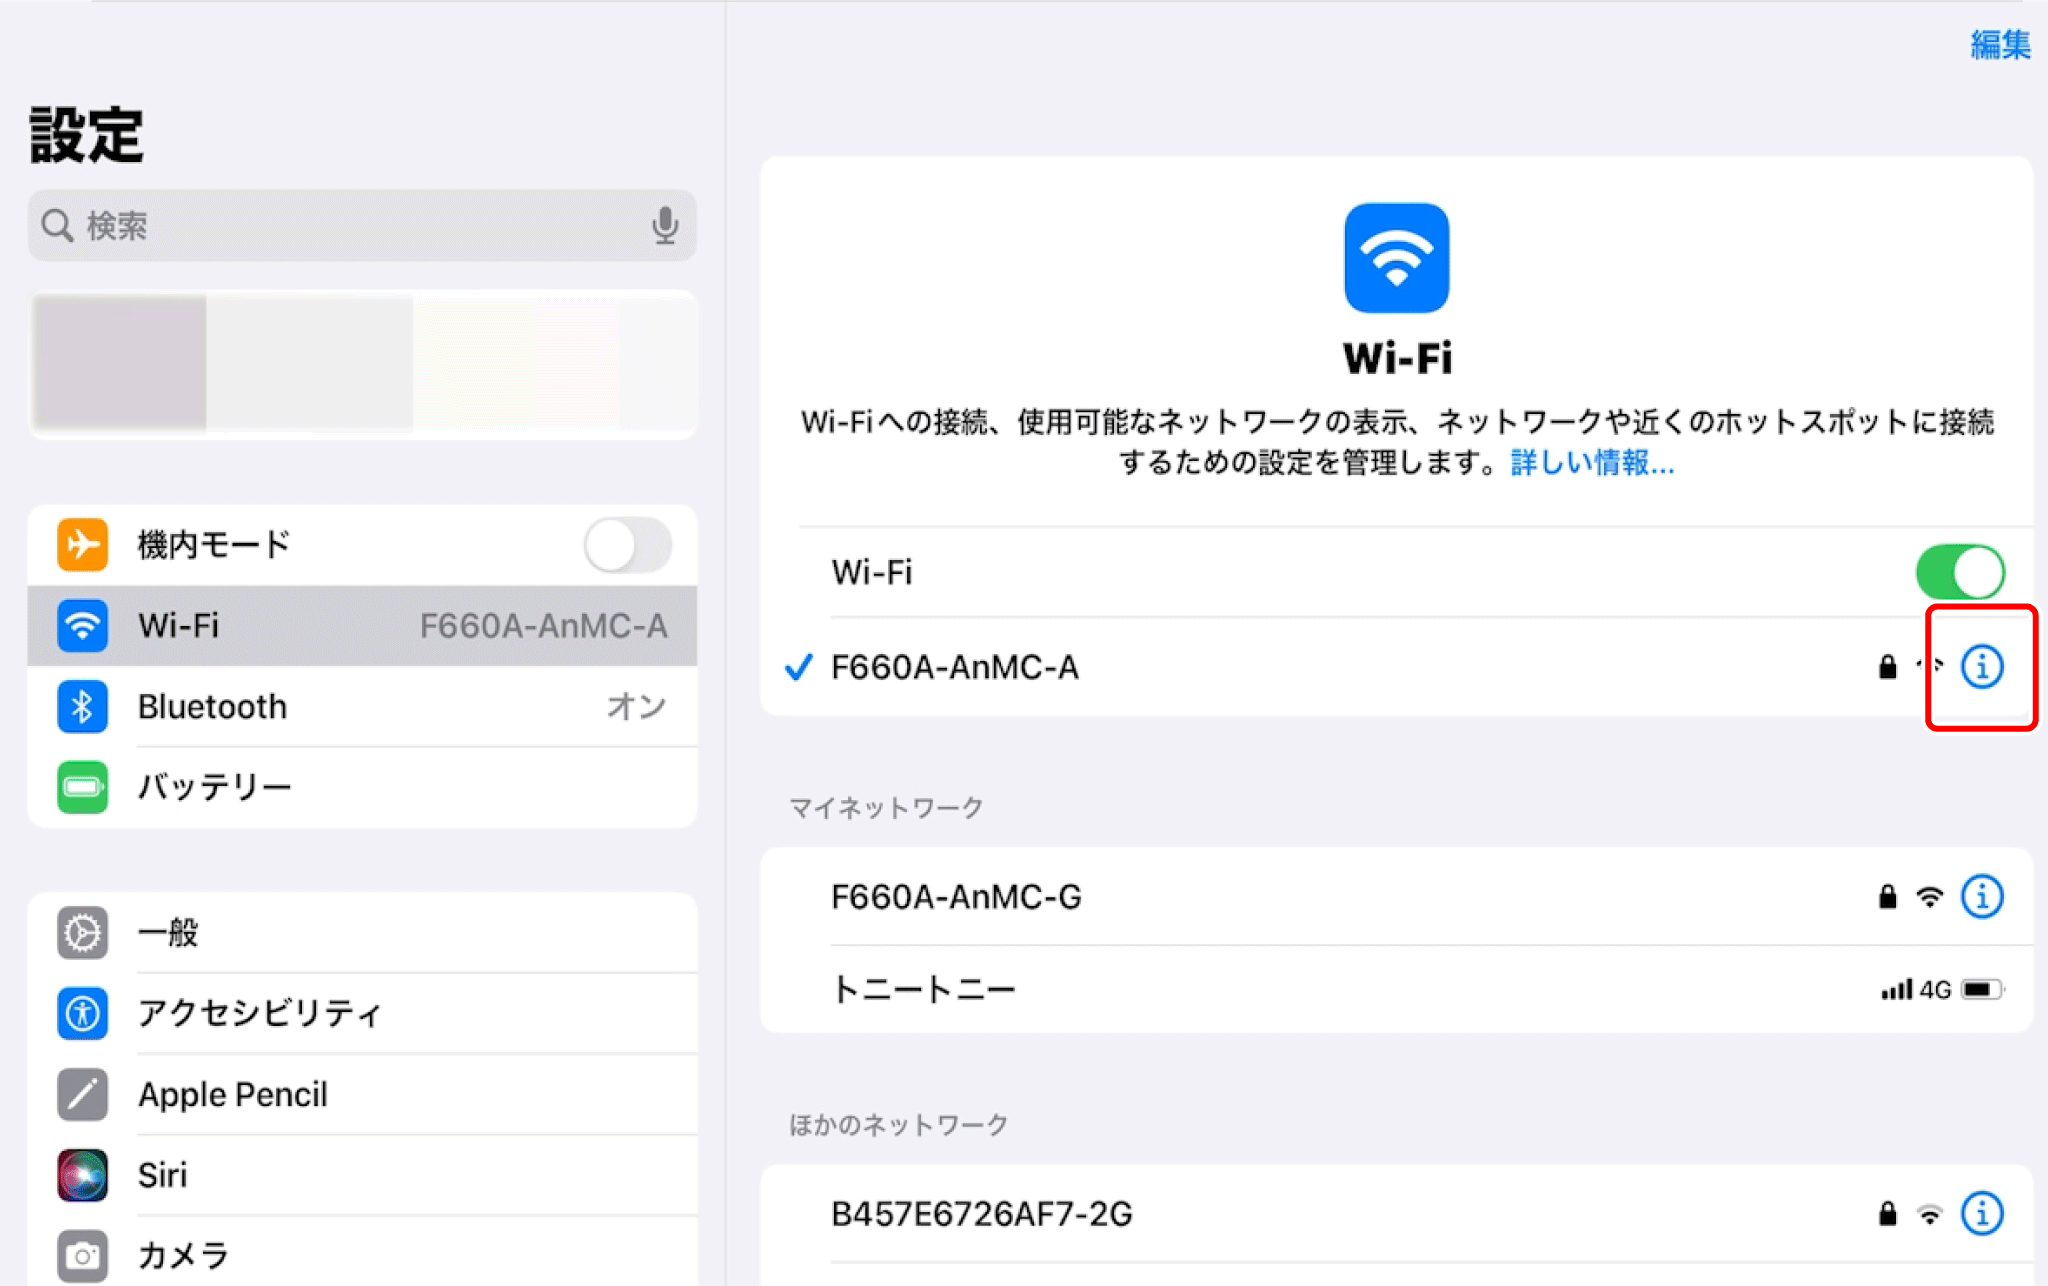Click the large Wi-Fi header icon
Viewport: 2048px width, 1286px height.
tap(1396, 259)
